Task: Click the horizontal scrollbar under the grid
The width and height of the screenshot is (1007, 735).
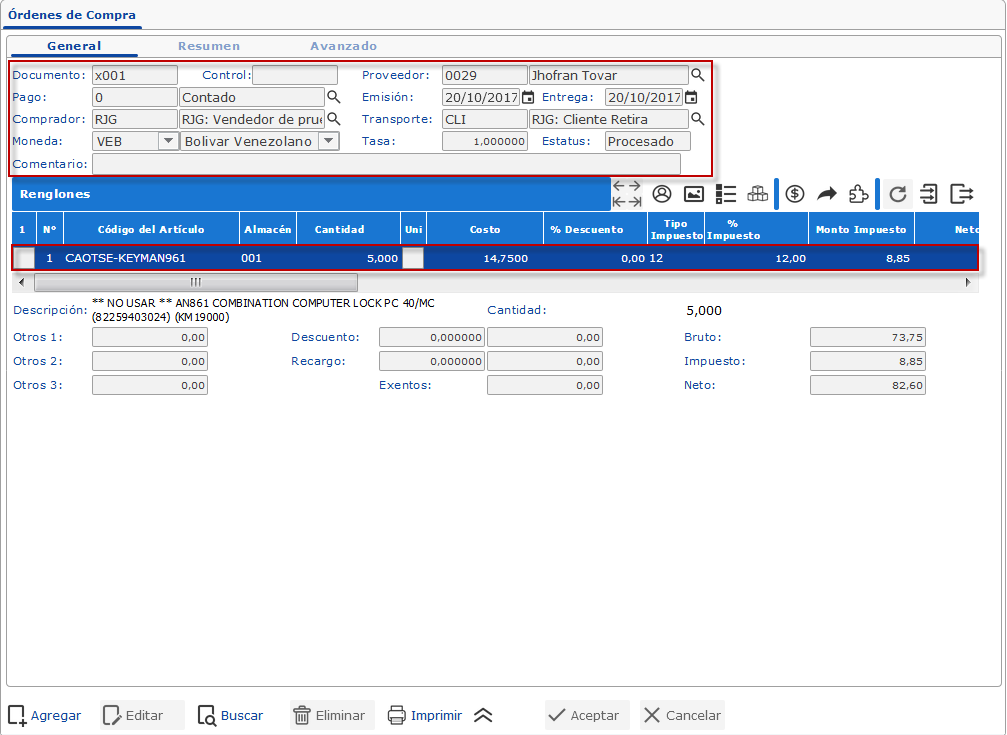Action: [x=195, y=283]
